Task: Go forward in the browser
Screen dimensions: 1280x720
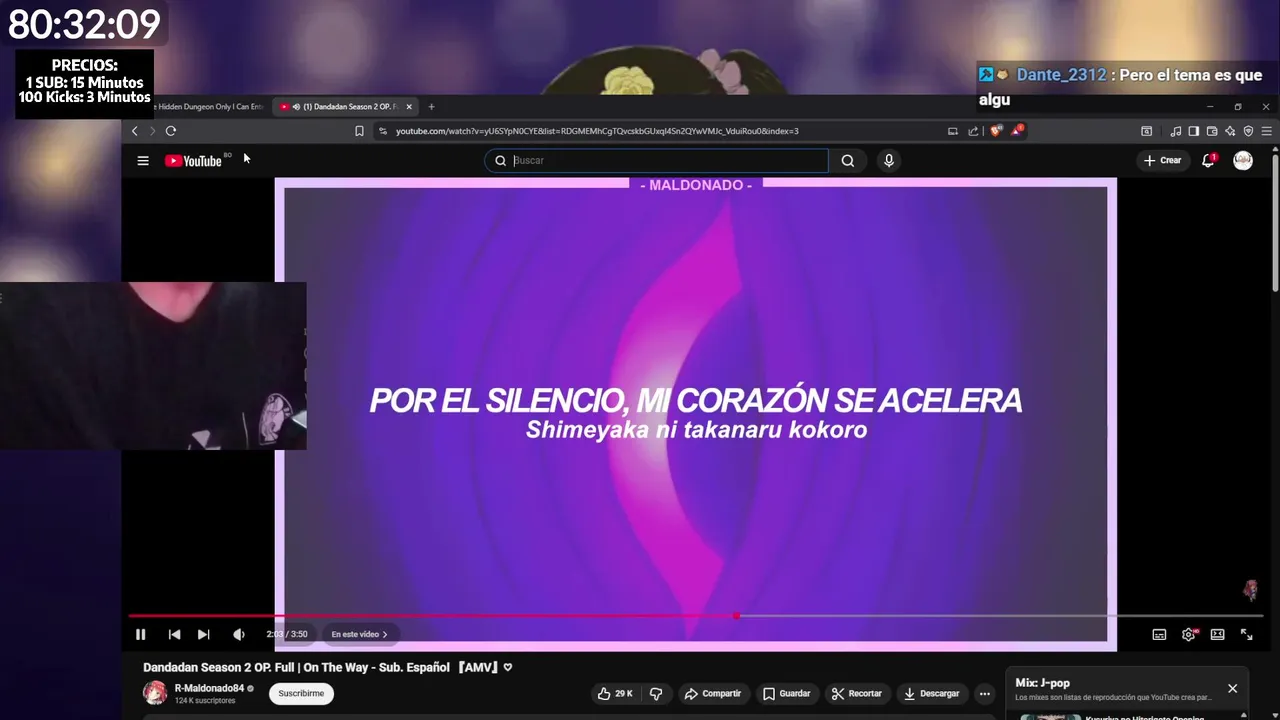Action: coord(152,131)
